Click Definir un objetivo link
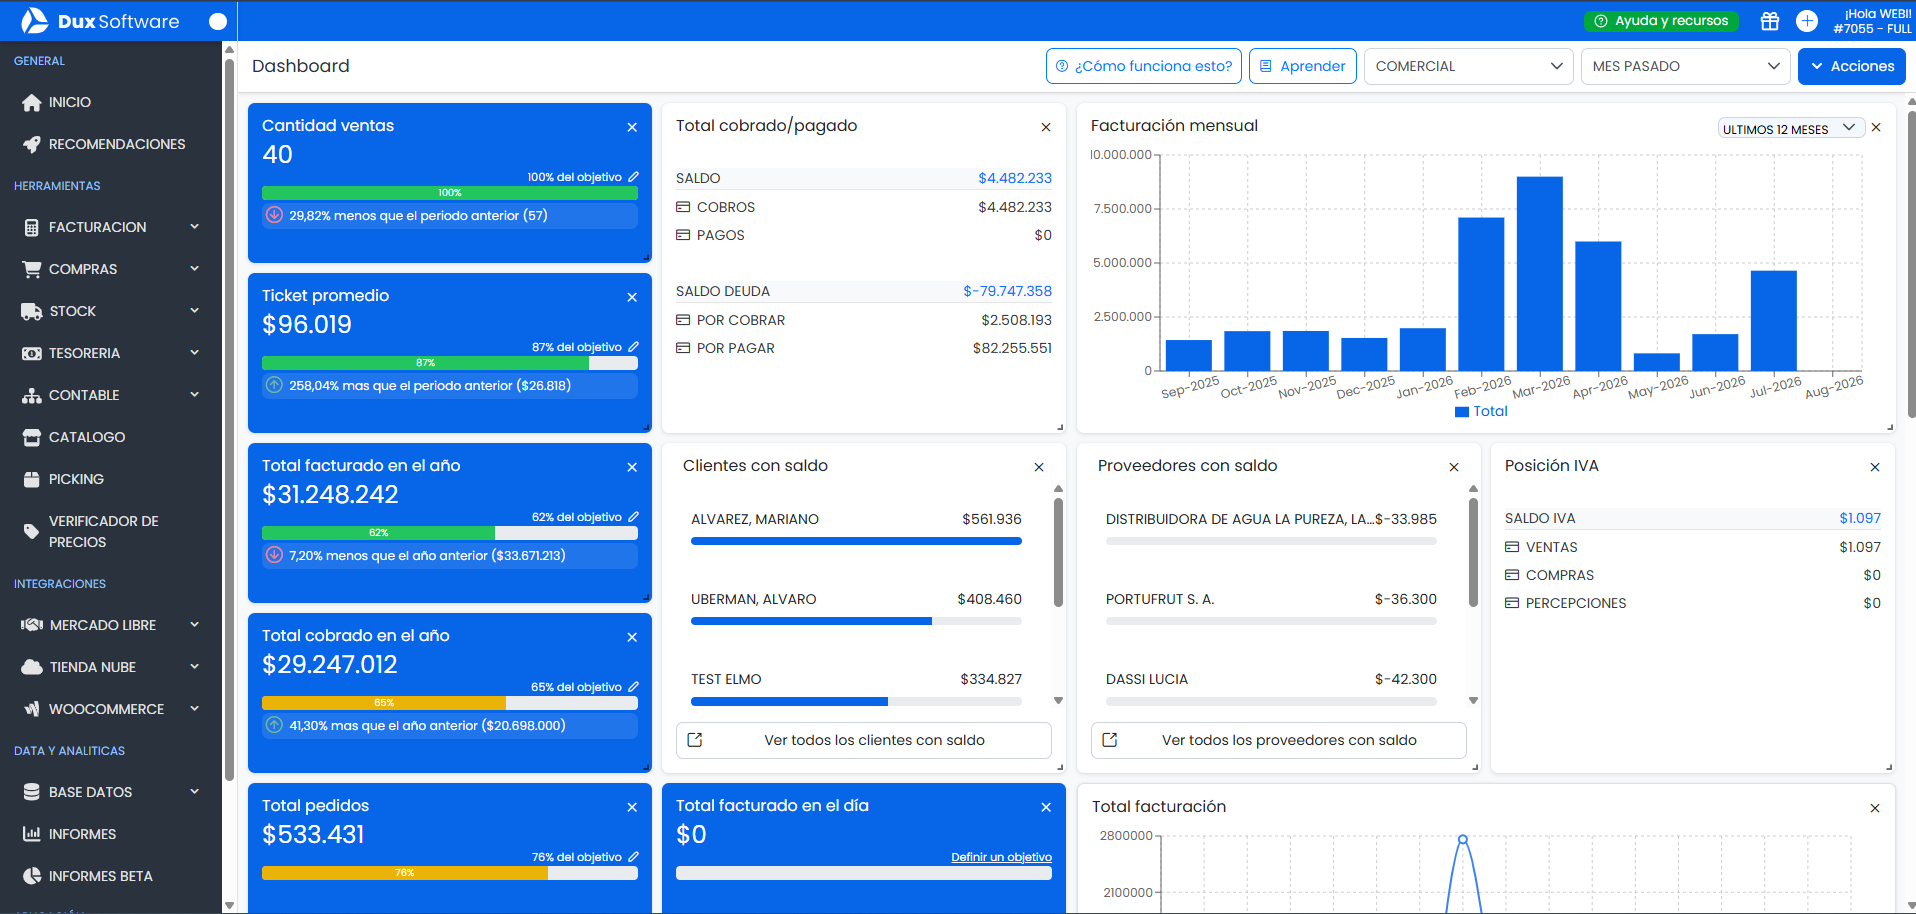Viewport: 1916px width, 914px height. [x=1001, y=857]
